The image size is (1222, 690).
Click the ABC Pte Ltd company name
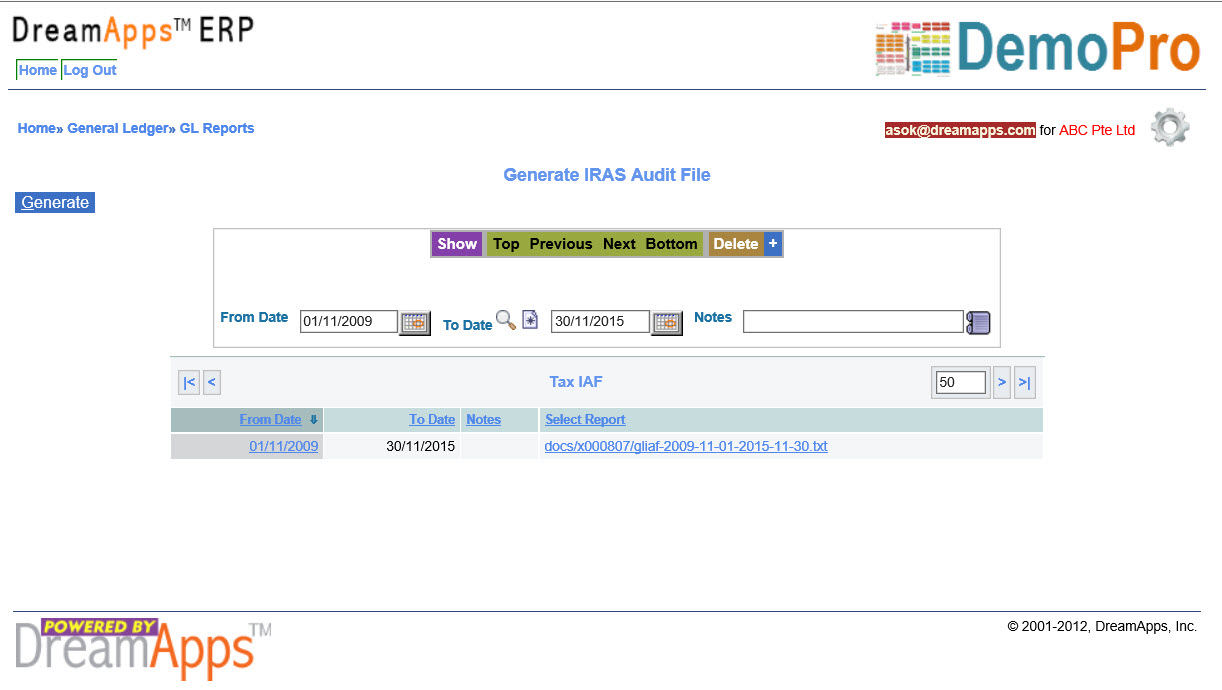(x=1097, y=130)
